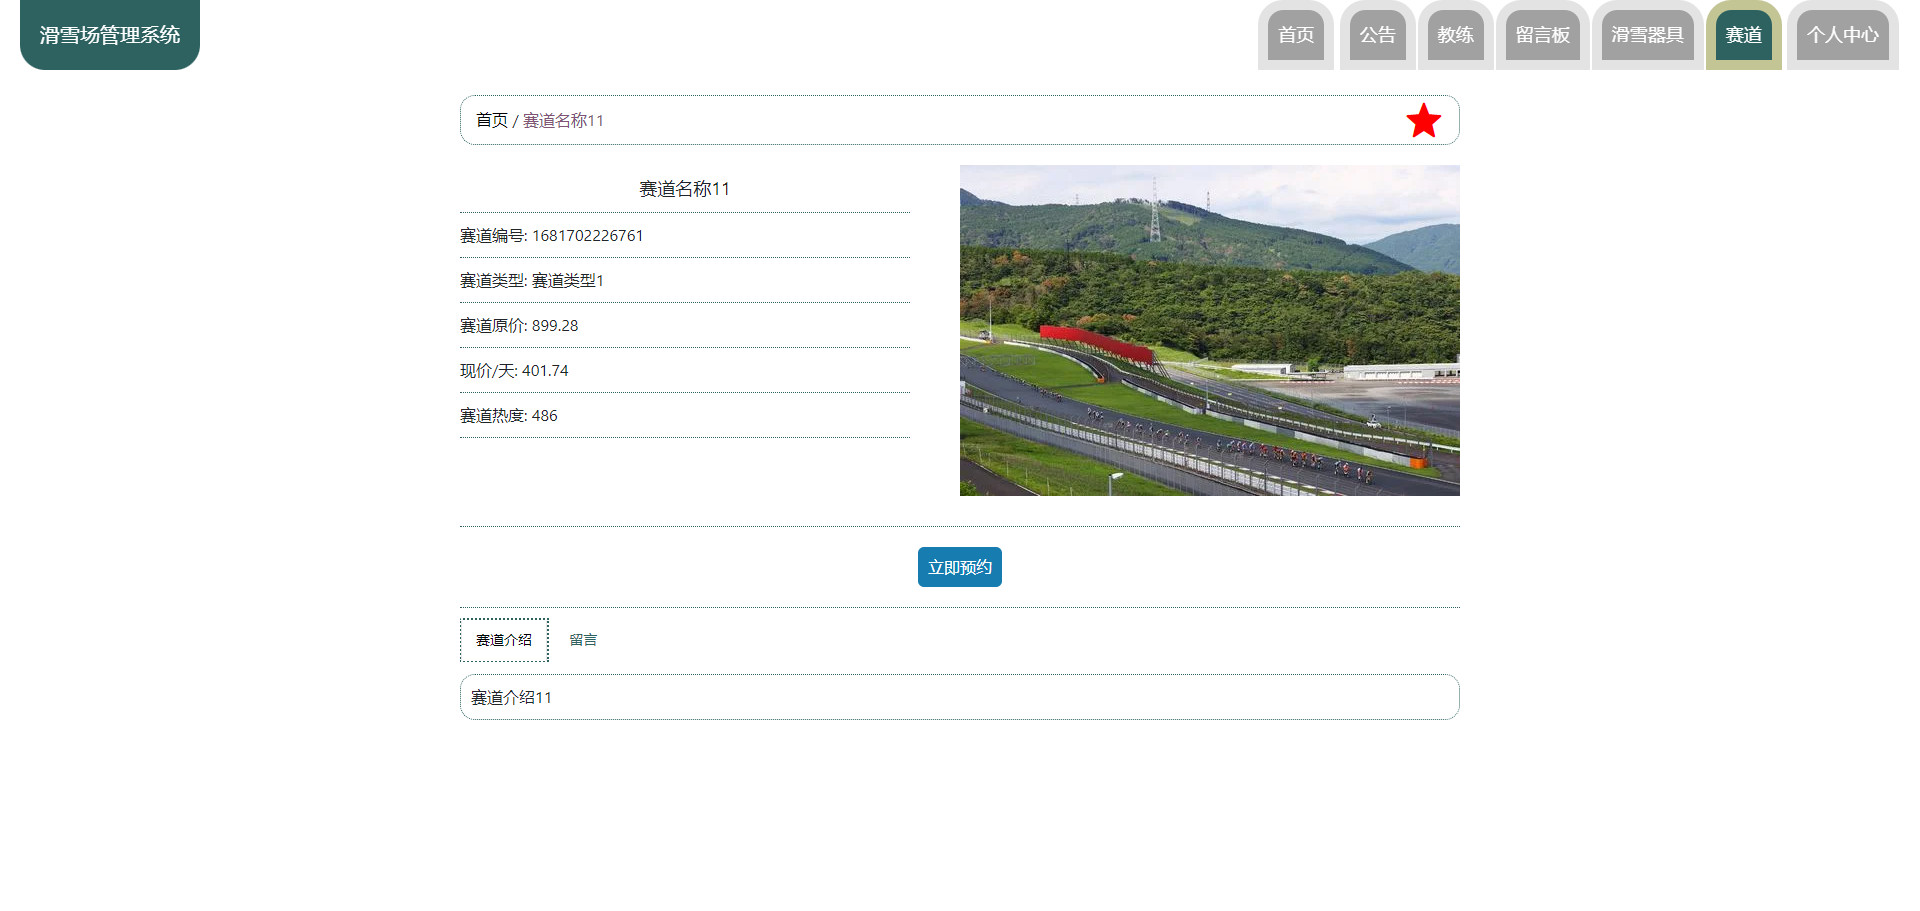The image size is (1920, 911).
Task: Click the 赛道编号: 1681702226761 row
Action: click(685, 236)
